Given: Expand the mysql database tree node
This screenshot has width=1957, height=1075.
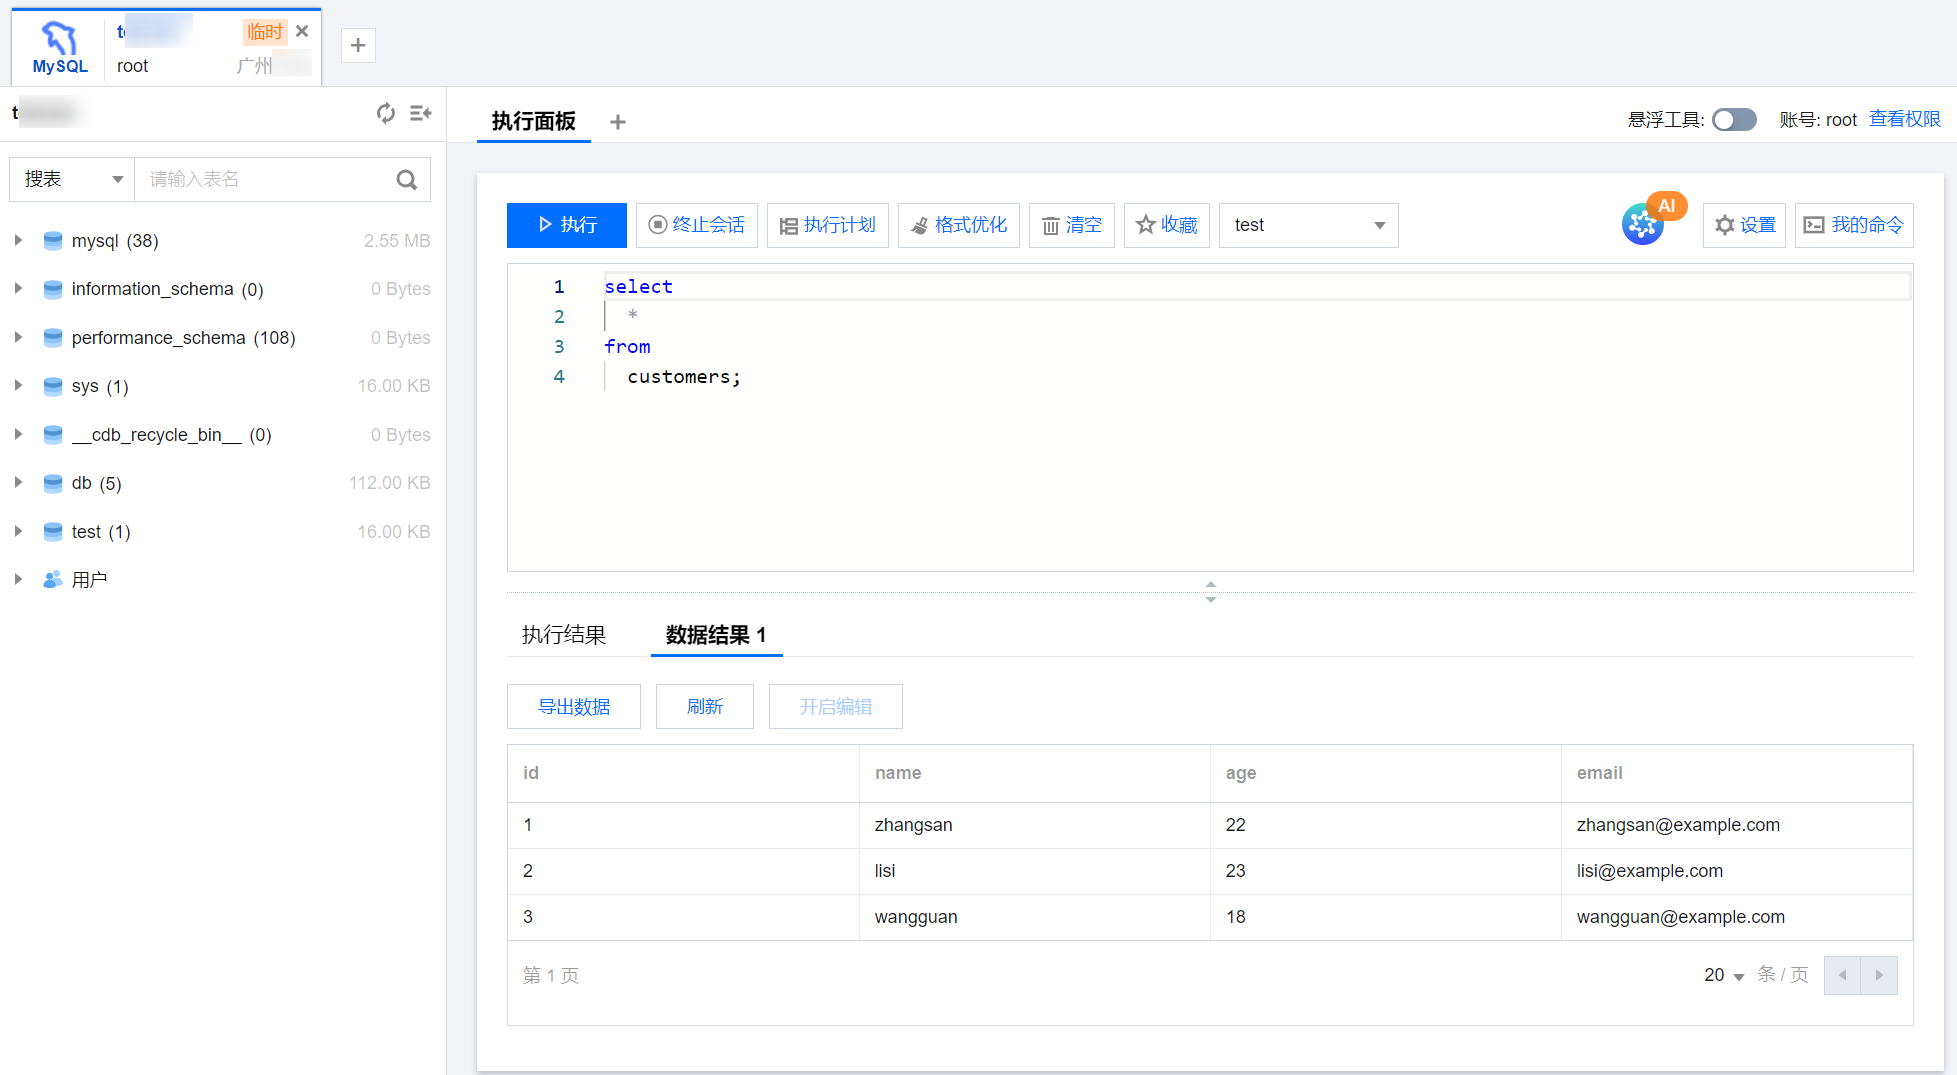Looking at the screenshot, I should coord(18,241).
